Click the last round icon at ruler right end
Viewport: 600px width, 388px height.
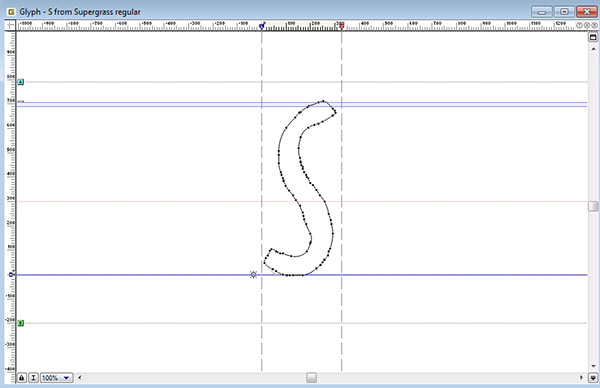point(594,25)
